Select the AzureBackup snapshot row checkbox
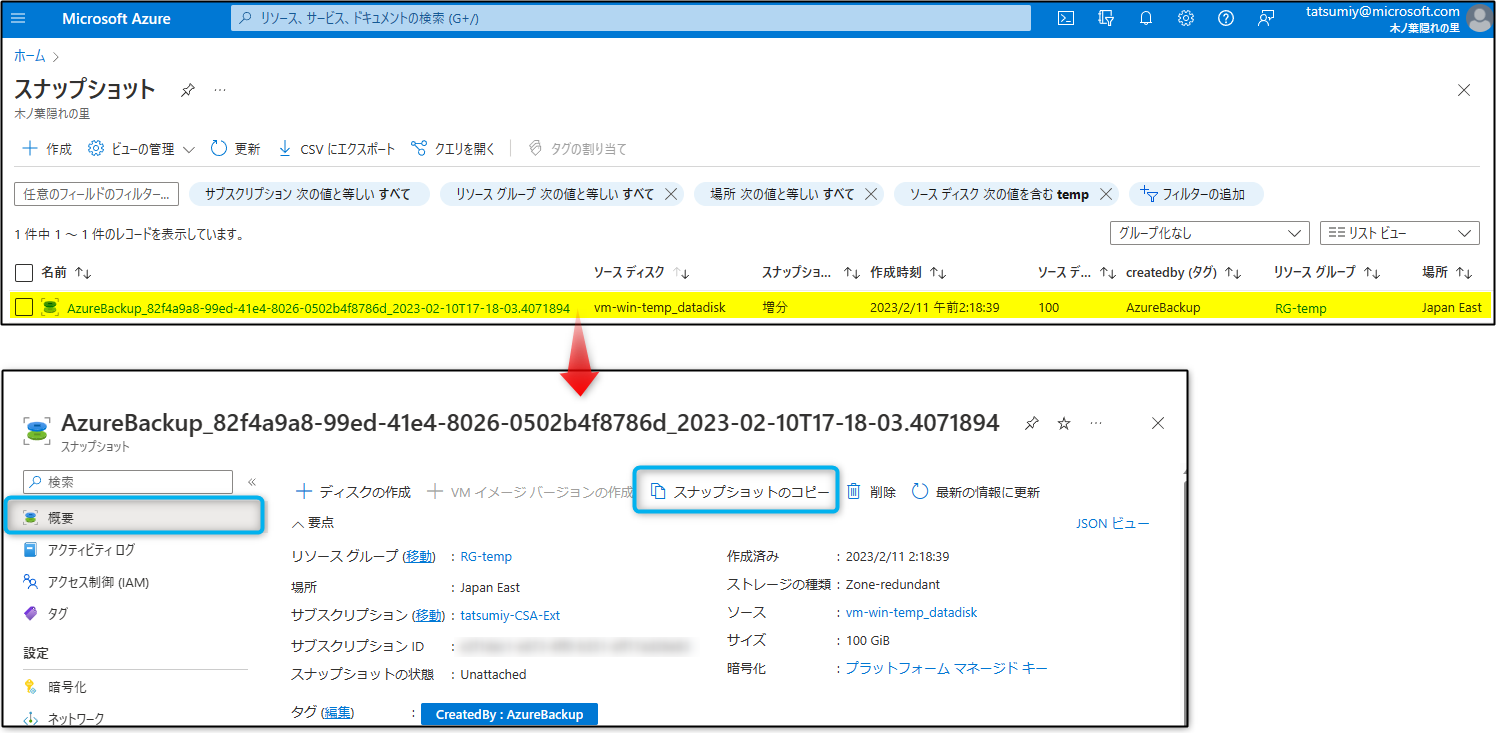Image resolution: width=1496 pixels, height=733 pixels. click(24, 308)
